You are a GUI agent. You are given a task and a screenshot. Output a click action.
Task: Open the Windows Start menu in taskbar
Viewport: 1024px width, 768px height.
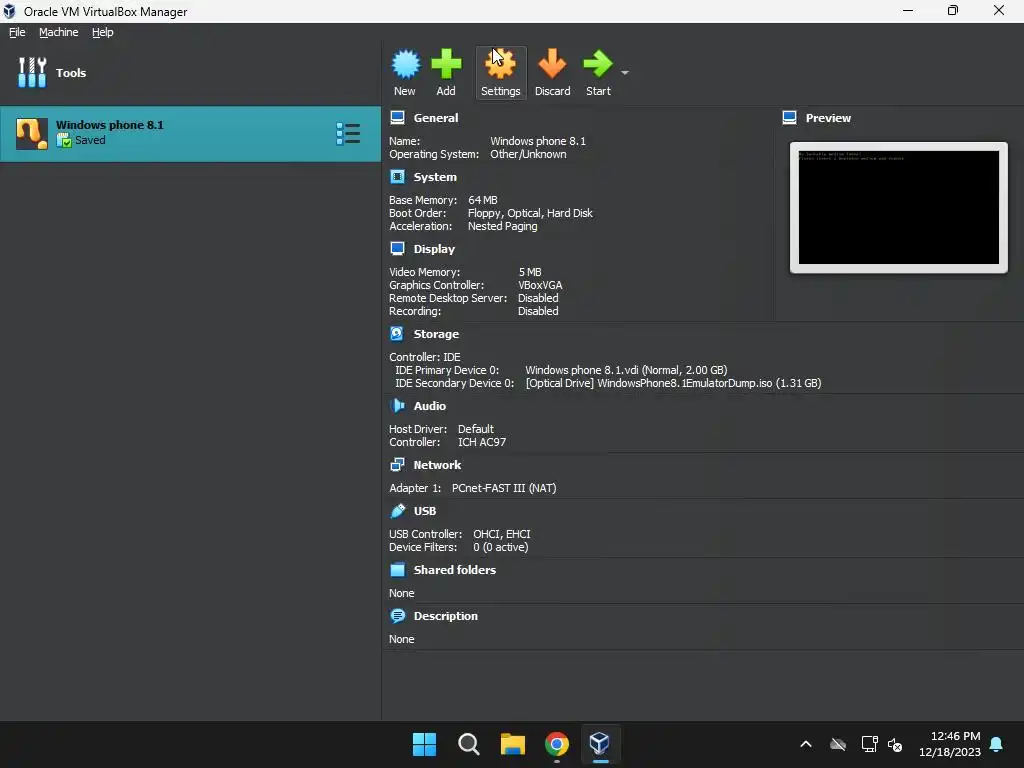[x=424, y=743]
